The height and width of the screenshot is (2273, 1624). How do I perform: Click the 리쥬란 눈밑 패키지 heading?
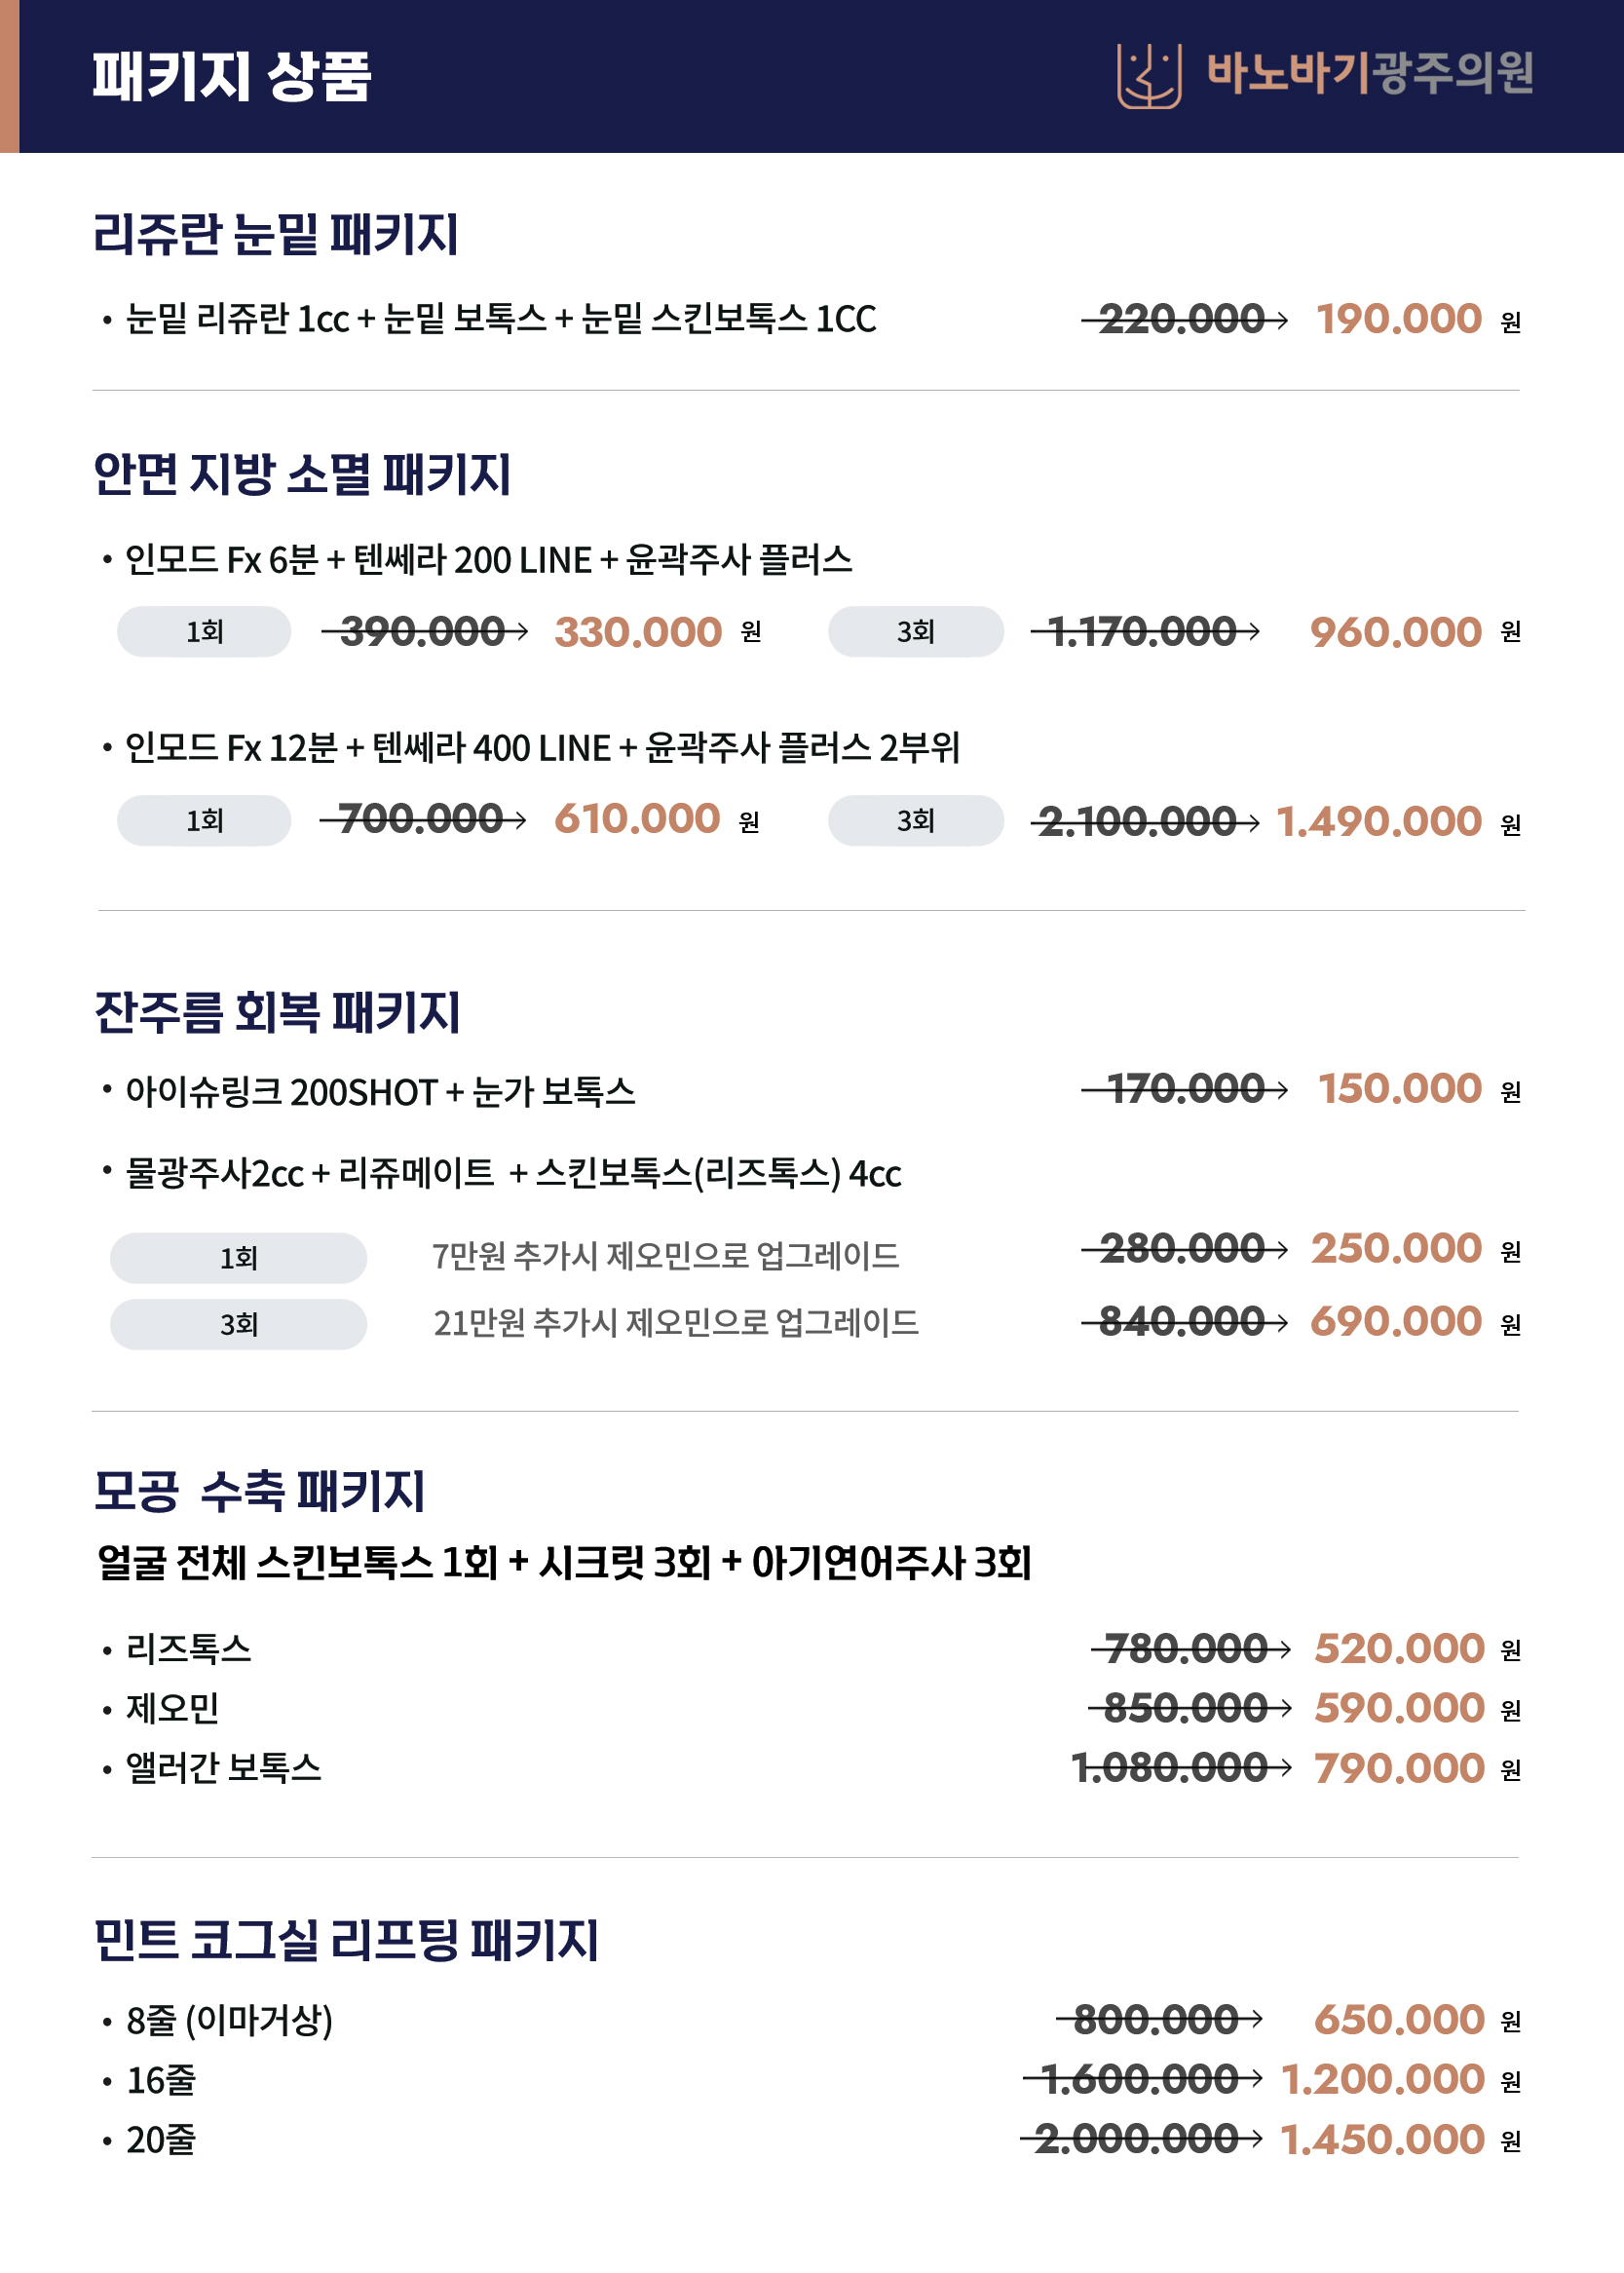point(275,235)
